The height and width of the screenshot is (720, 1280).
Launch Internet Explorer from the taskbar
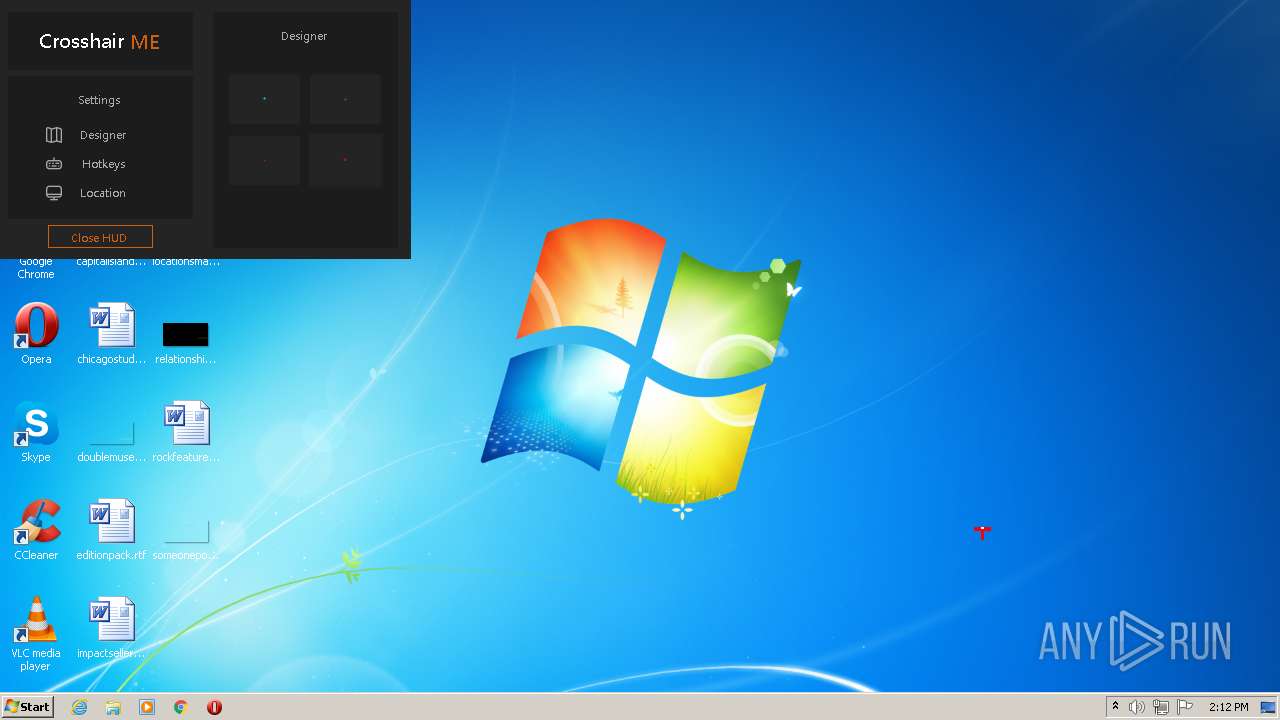click(80, 707)
